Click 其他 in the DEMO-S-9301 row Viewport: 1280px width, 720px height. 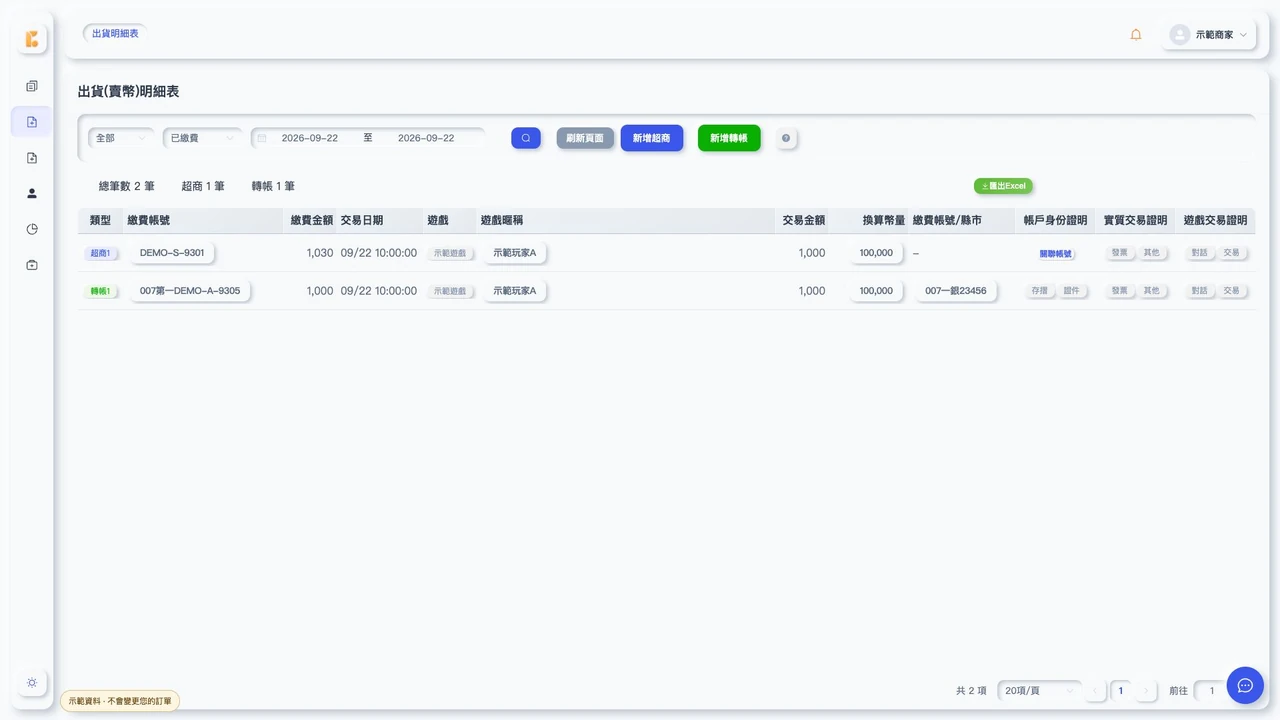coord(1152,253)
